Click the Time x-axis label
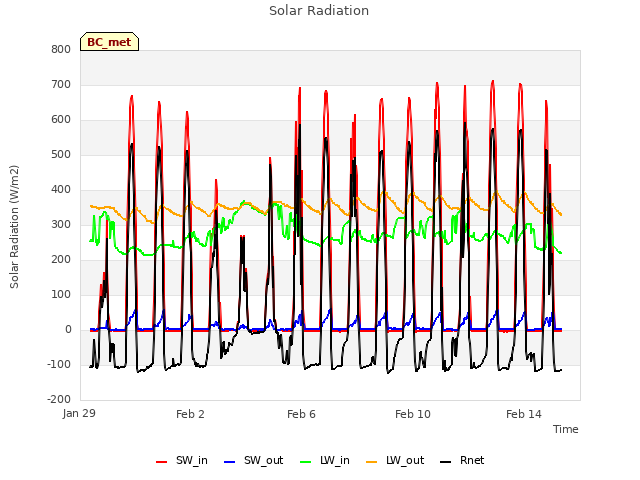This screenshot has height=480, width=640. [566, 429]
